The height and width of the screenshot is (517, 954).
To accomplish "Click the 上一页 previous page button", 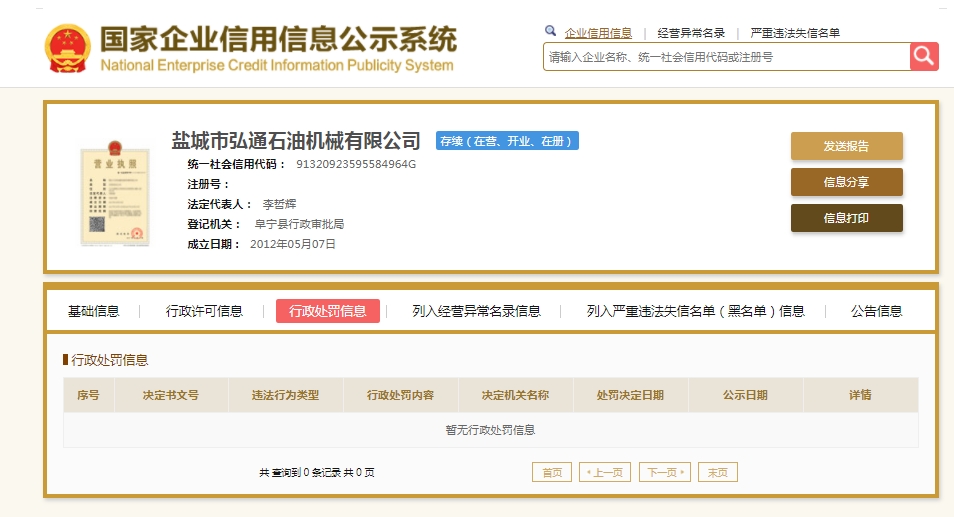I will click(x=605, y=472).
